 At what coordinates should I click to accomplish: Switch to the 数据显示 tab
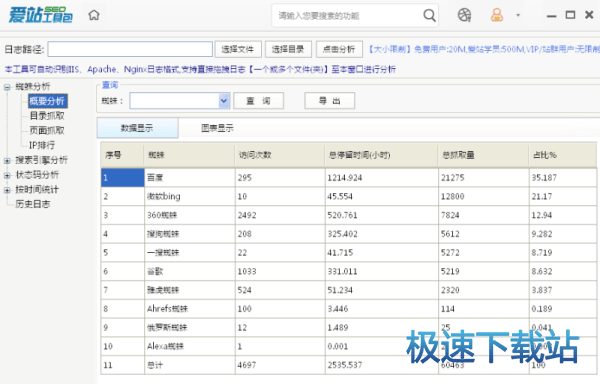pos(137,128)
